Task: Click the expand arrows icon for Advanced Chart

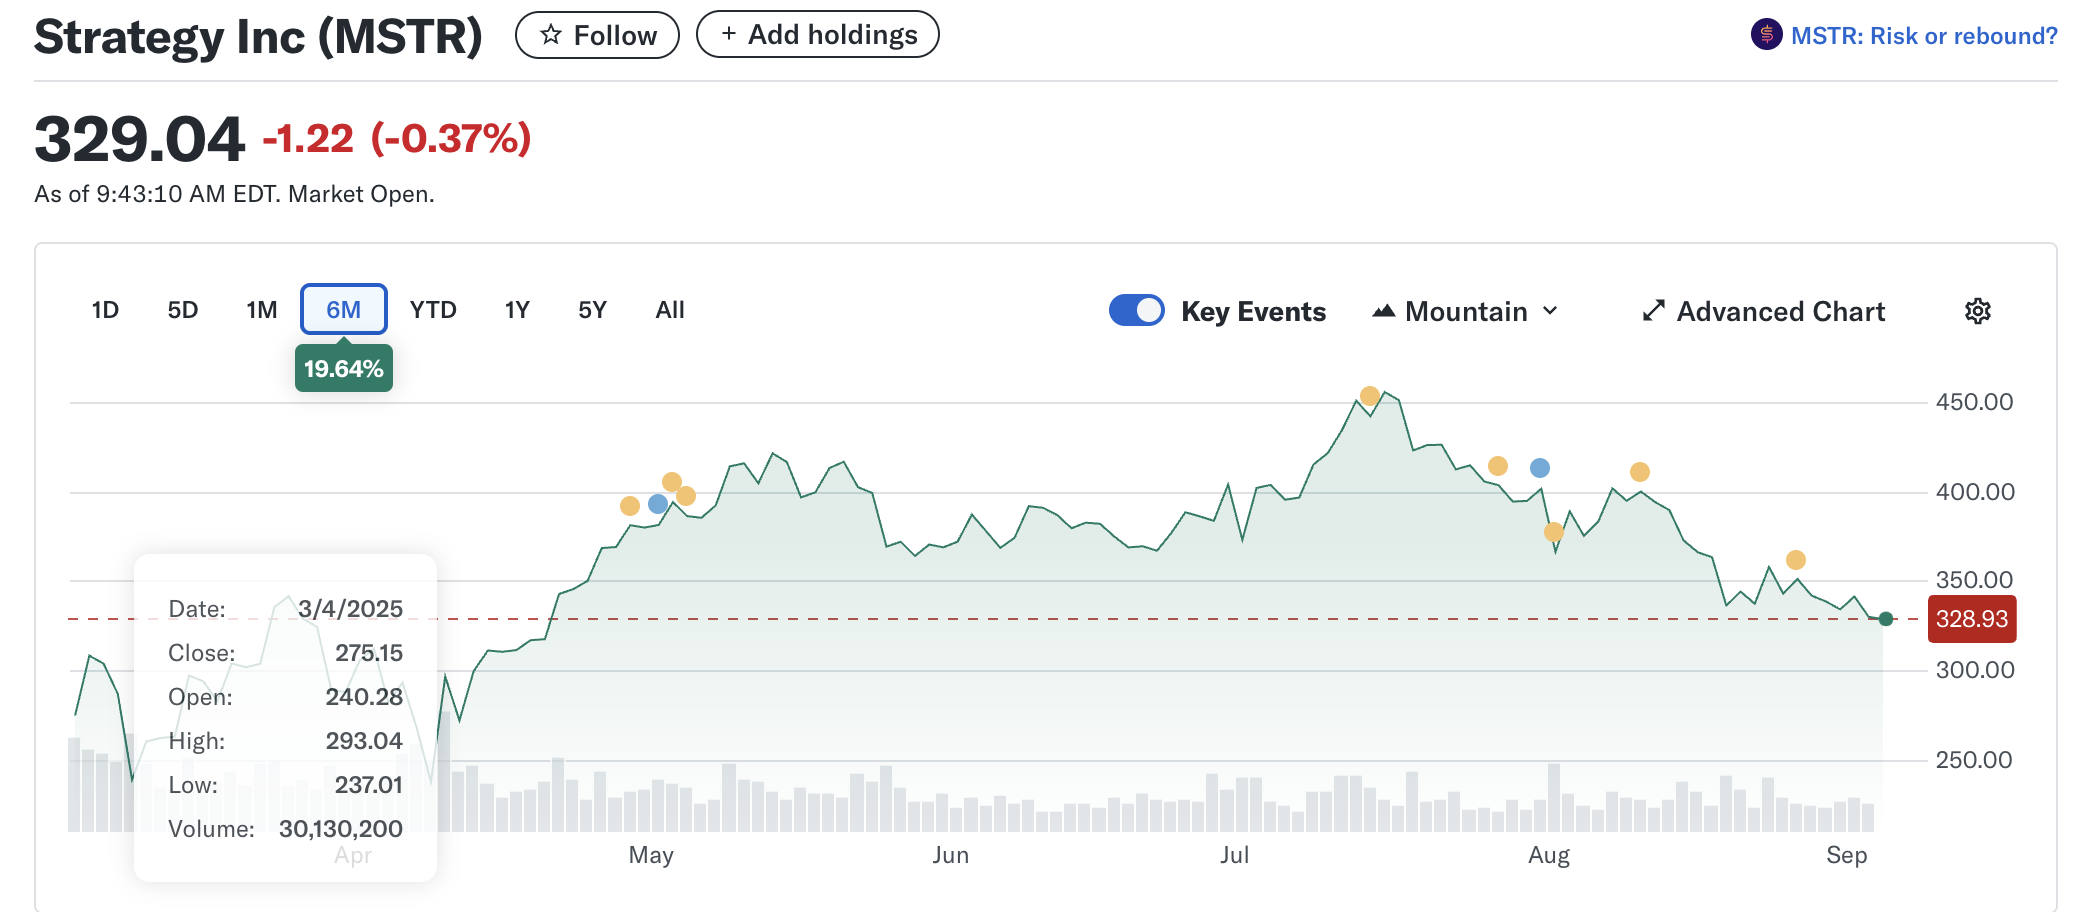Action: pos(1653,311)
